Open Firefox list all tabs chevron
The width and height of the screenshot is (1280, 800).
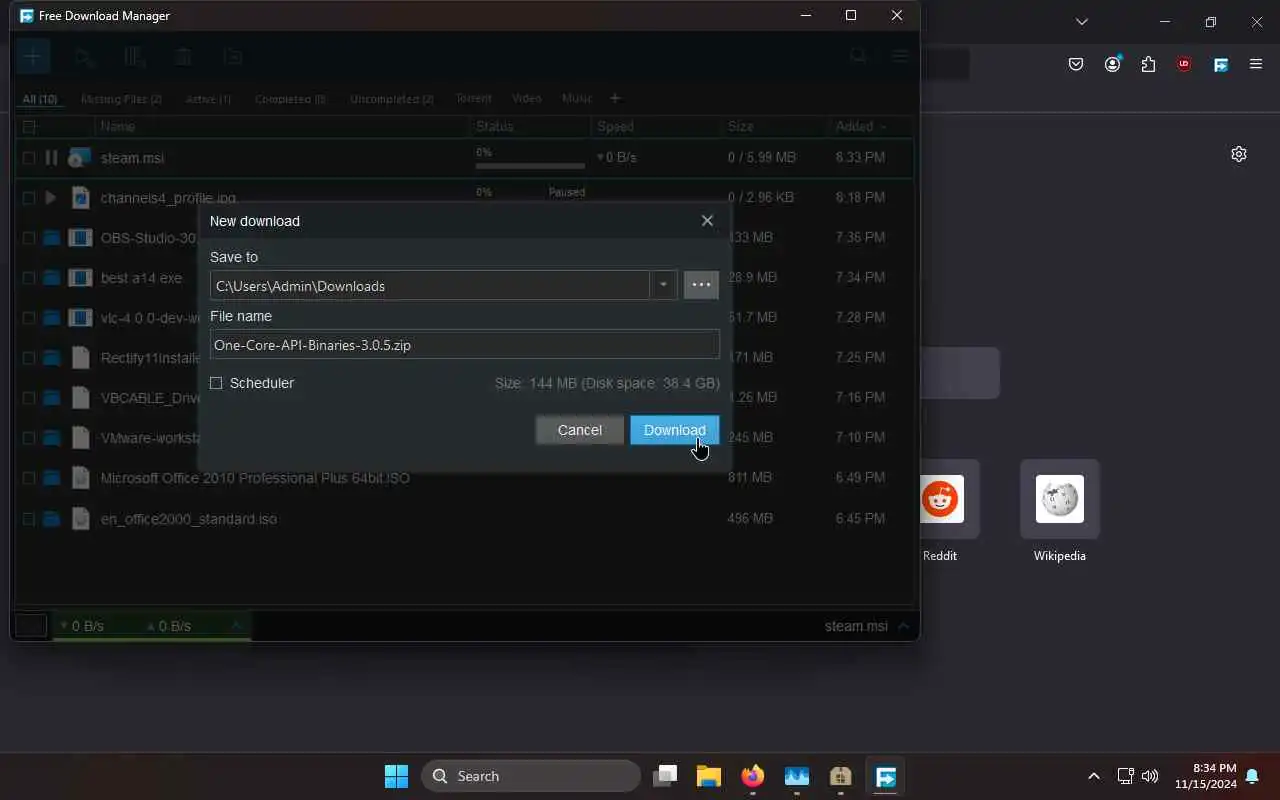tap(1081, 21)
